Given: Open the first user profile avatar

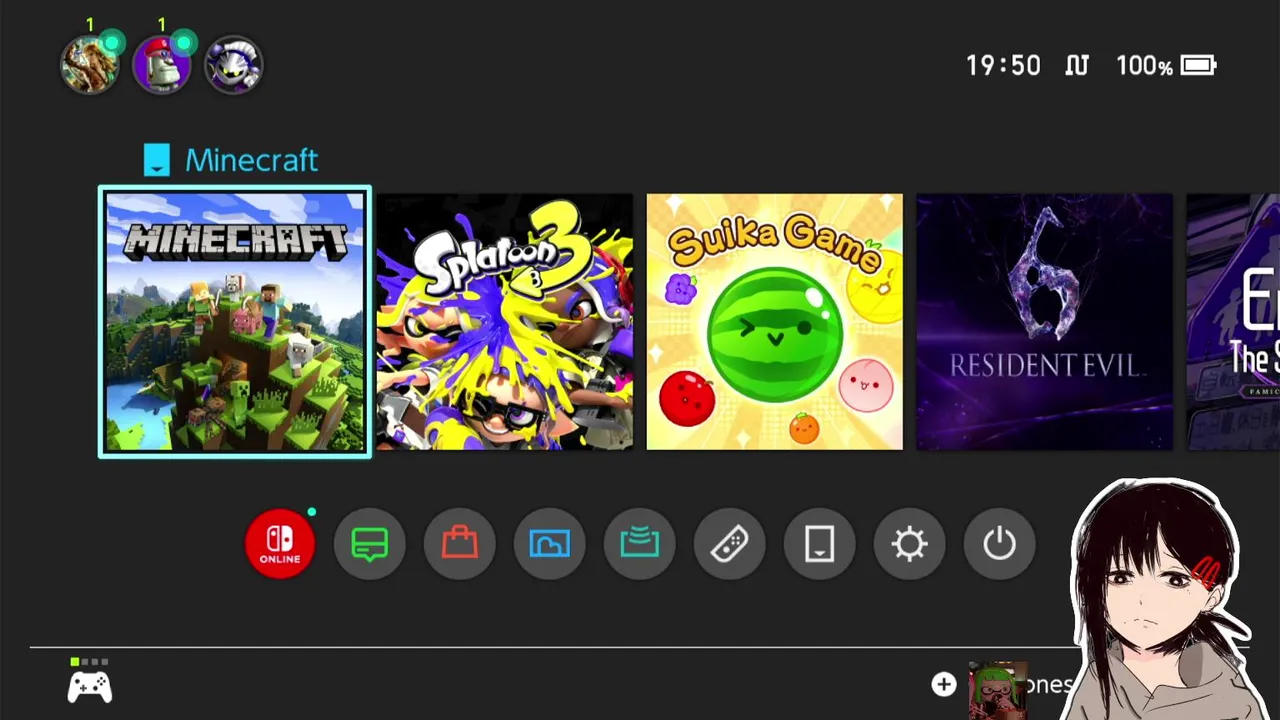Looking at the screenshot, I should tap(90, 65).
